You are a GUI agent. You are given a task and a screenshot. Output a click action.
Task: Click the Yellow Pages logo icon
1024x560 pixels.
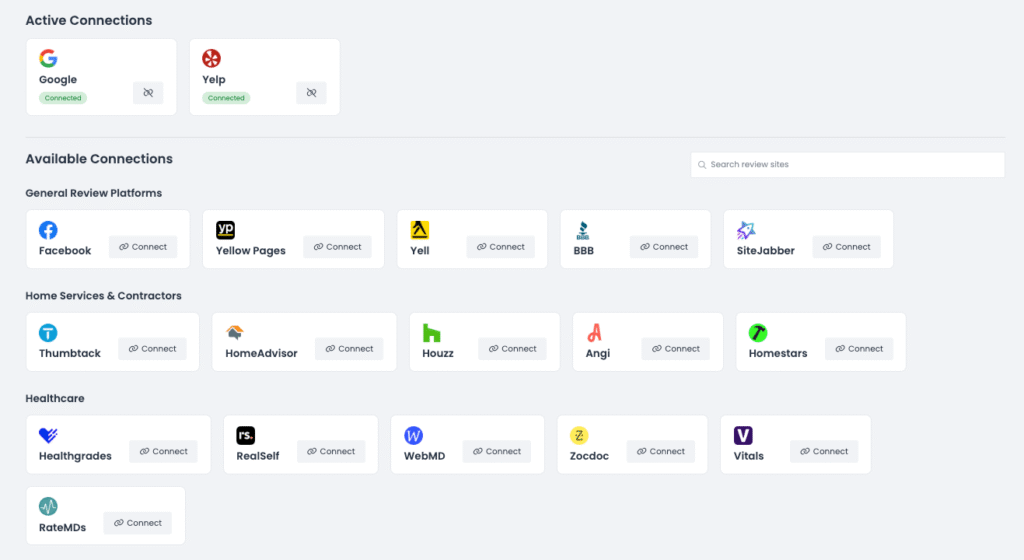(x=225, y=230)
